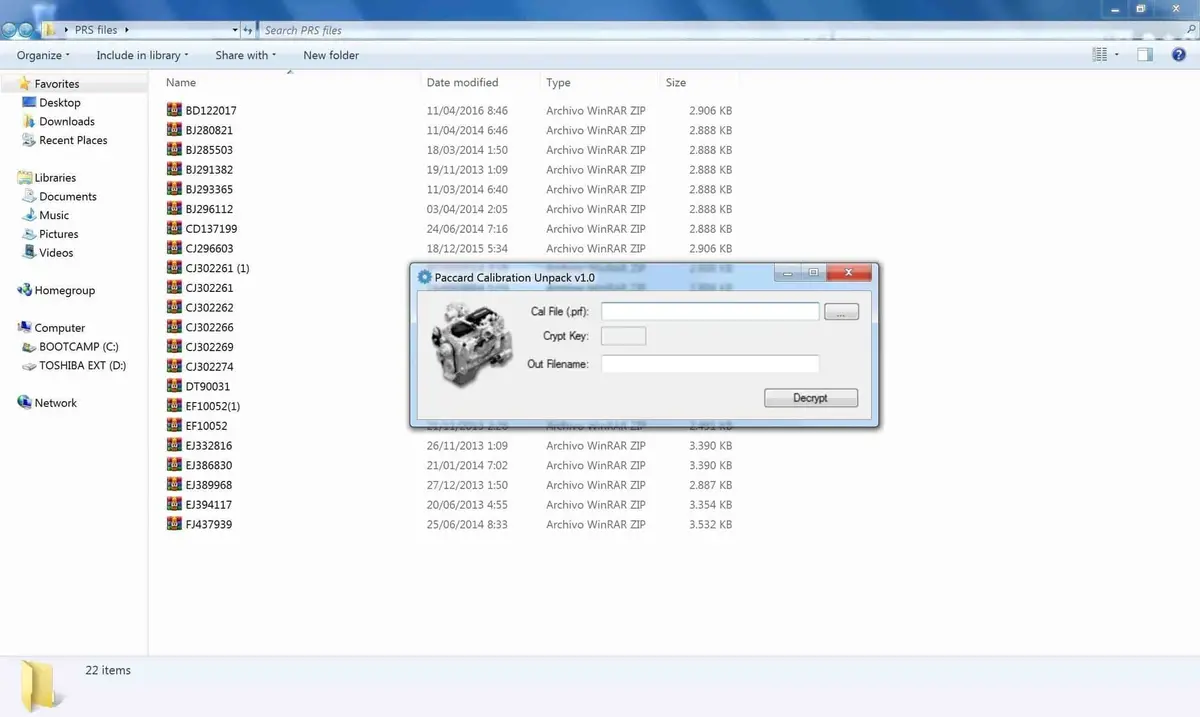Select file EJ394117

(x=209, y=505)
